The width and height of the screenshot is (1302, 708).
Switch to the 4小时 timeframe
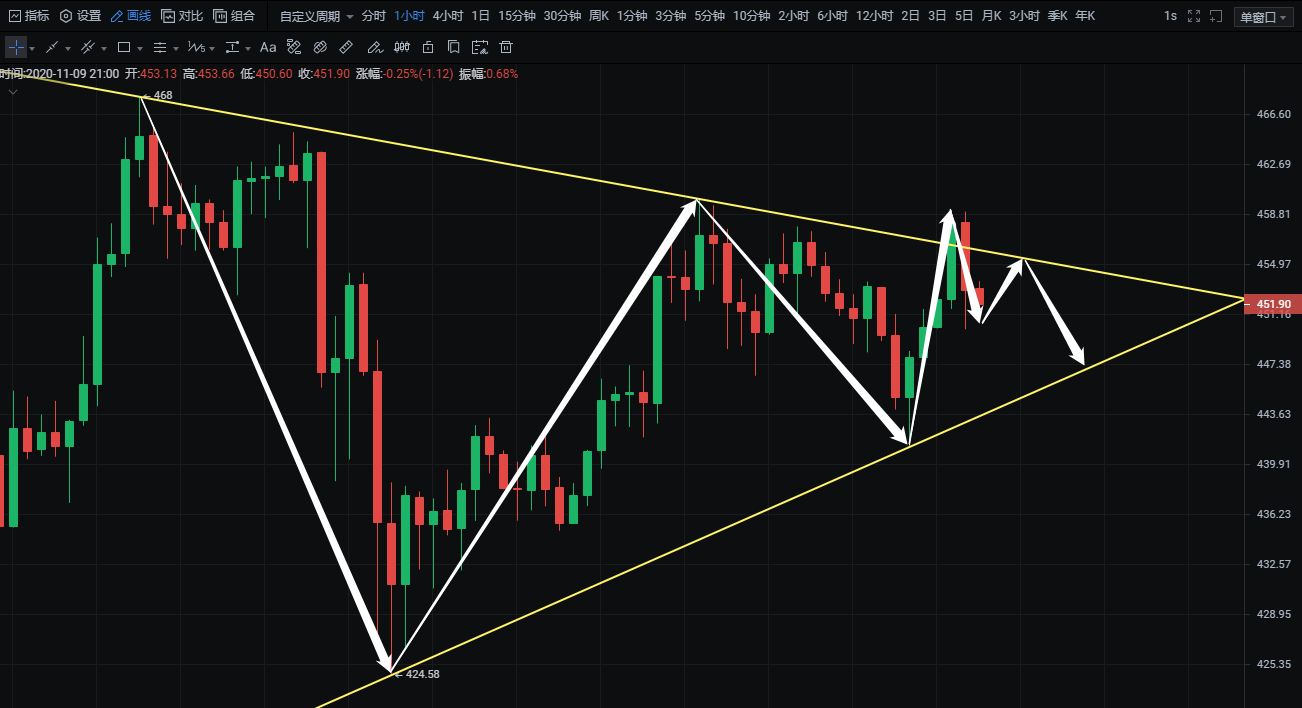point(448,16)
